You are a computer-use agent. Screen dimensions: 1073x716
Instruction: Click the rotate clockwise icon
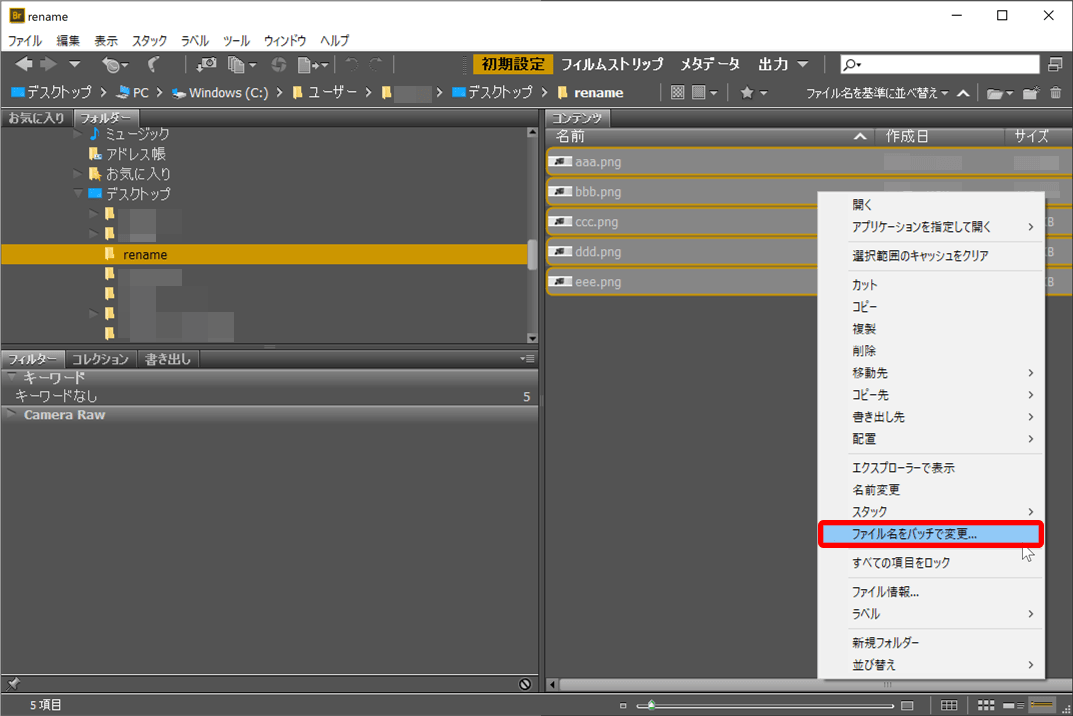376,65
